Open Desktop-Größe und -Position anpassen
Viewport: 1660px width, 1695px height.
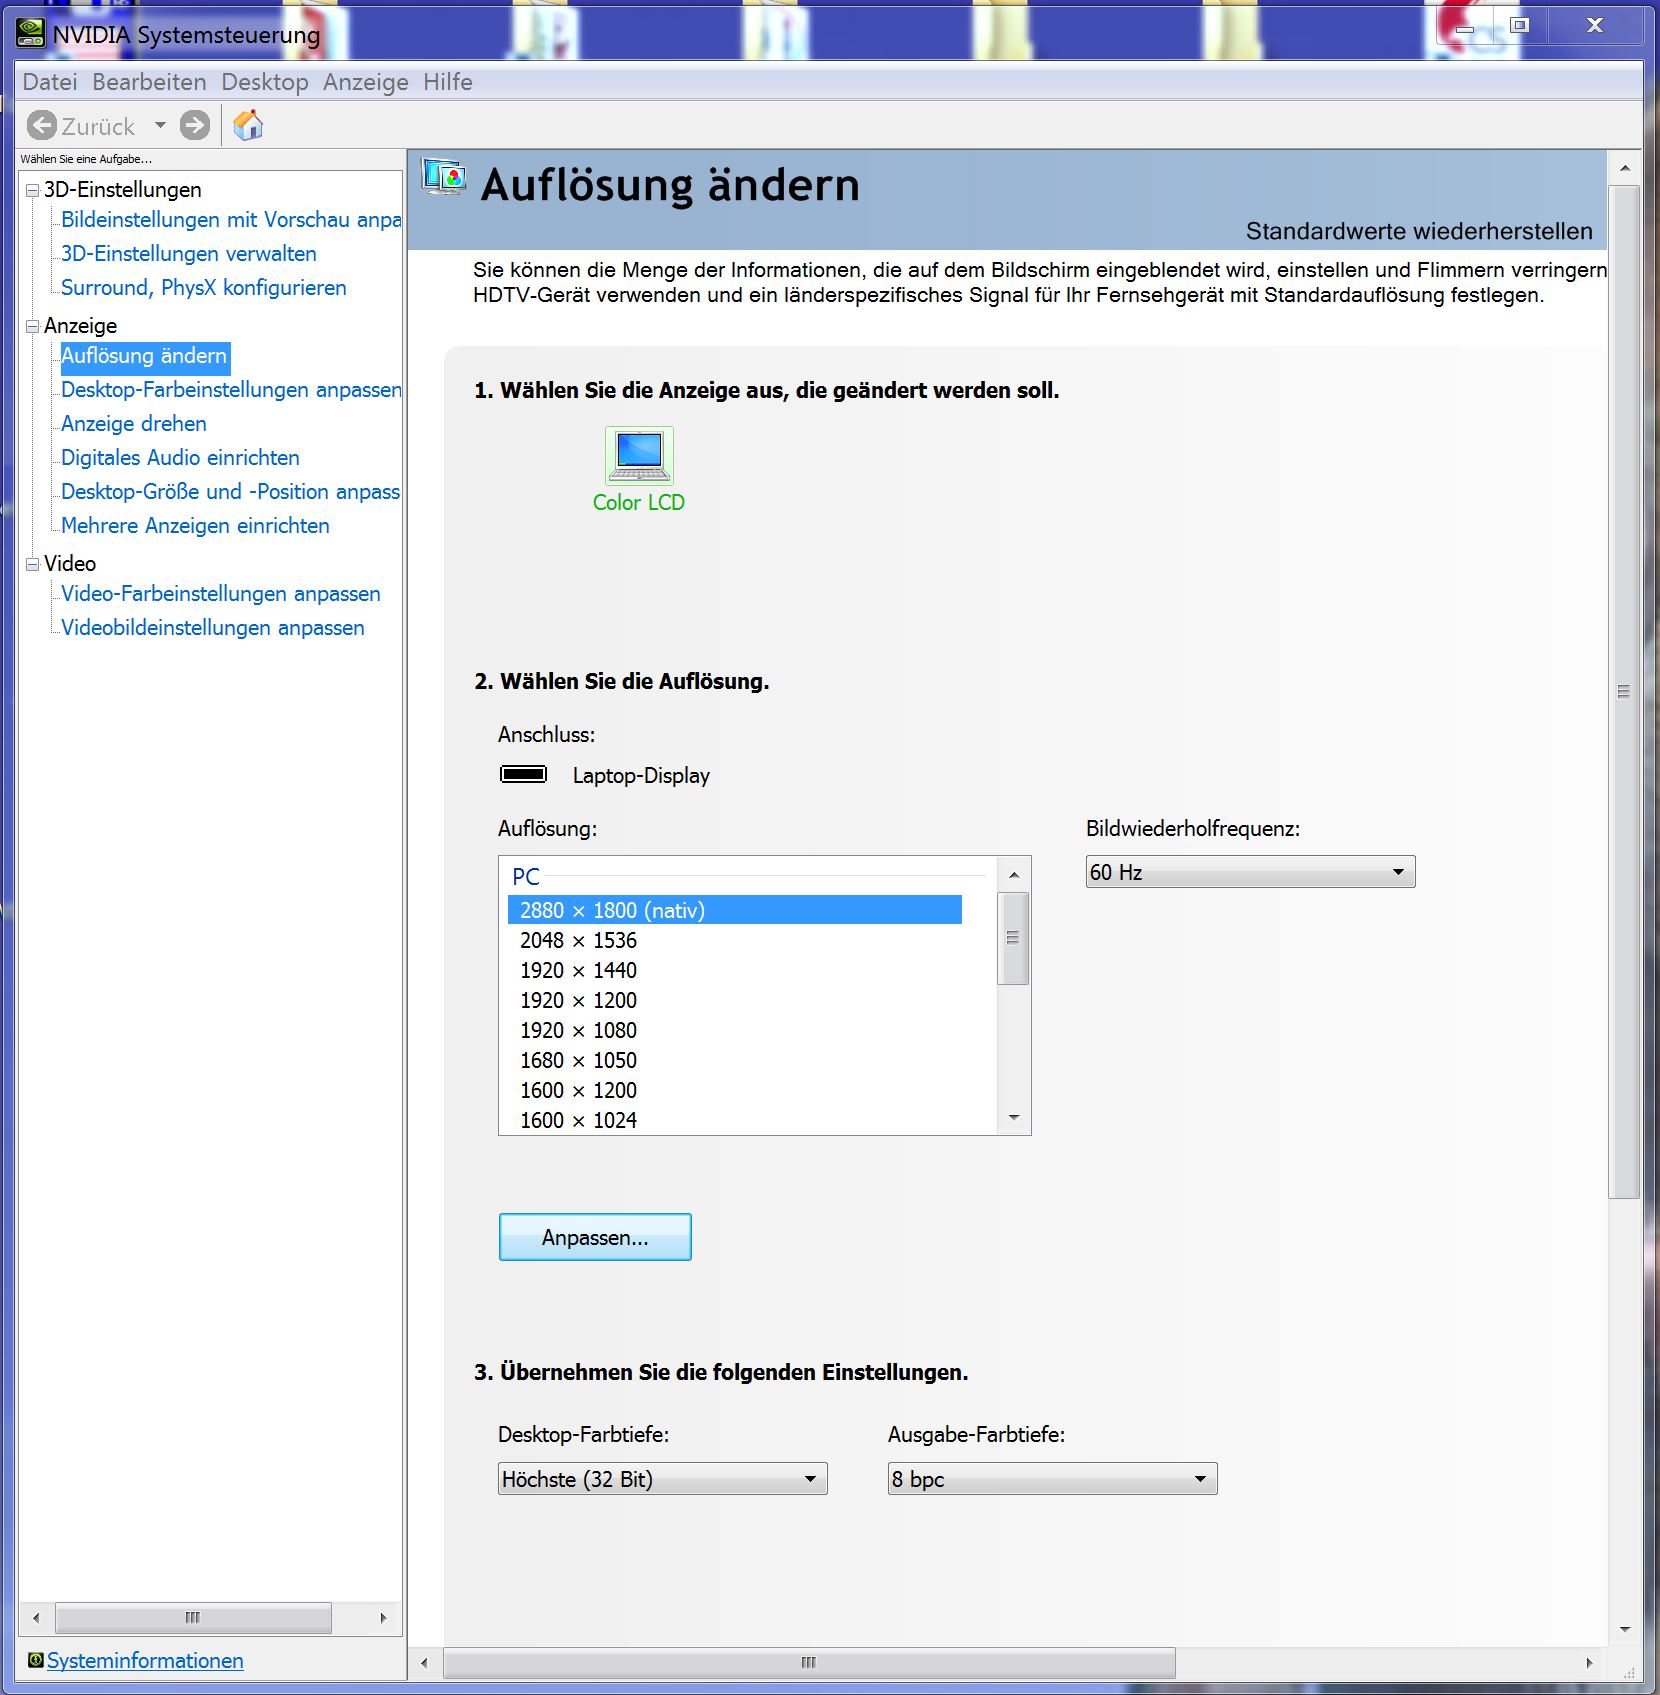(x=231, y=492)
